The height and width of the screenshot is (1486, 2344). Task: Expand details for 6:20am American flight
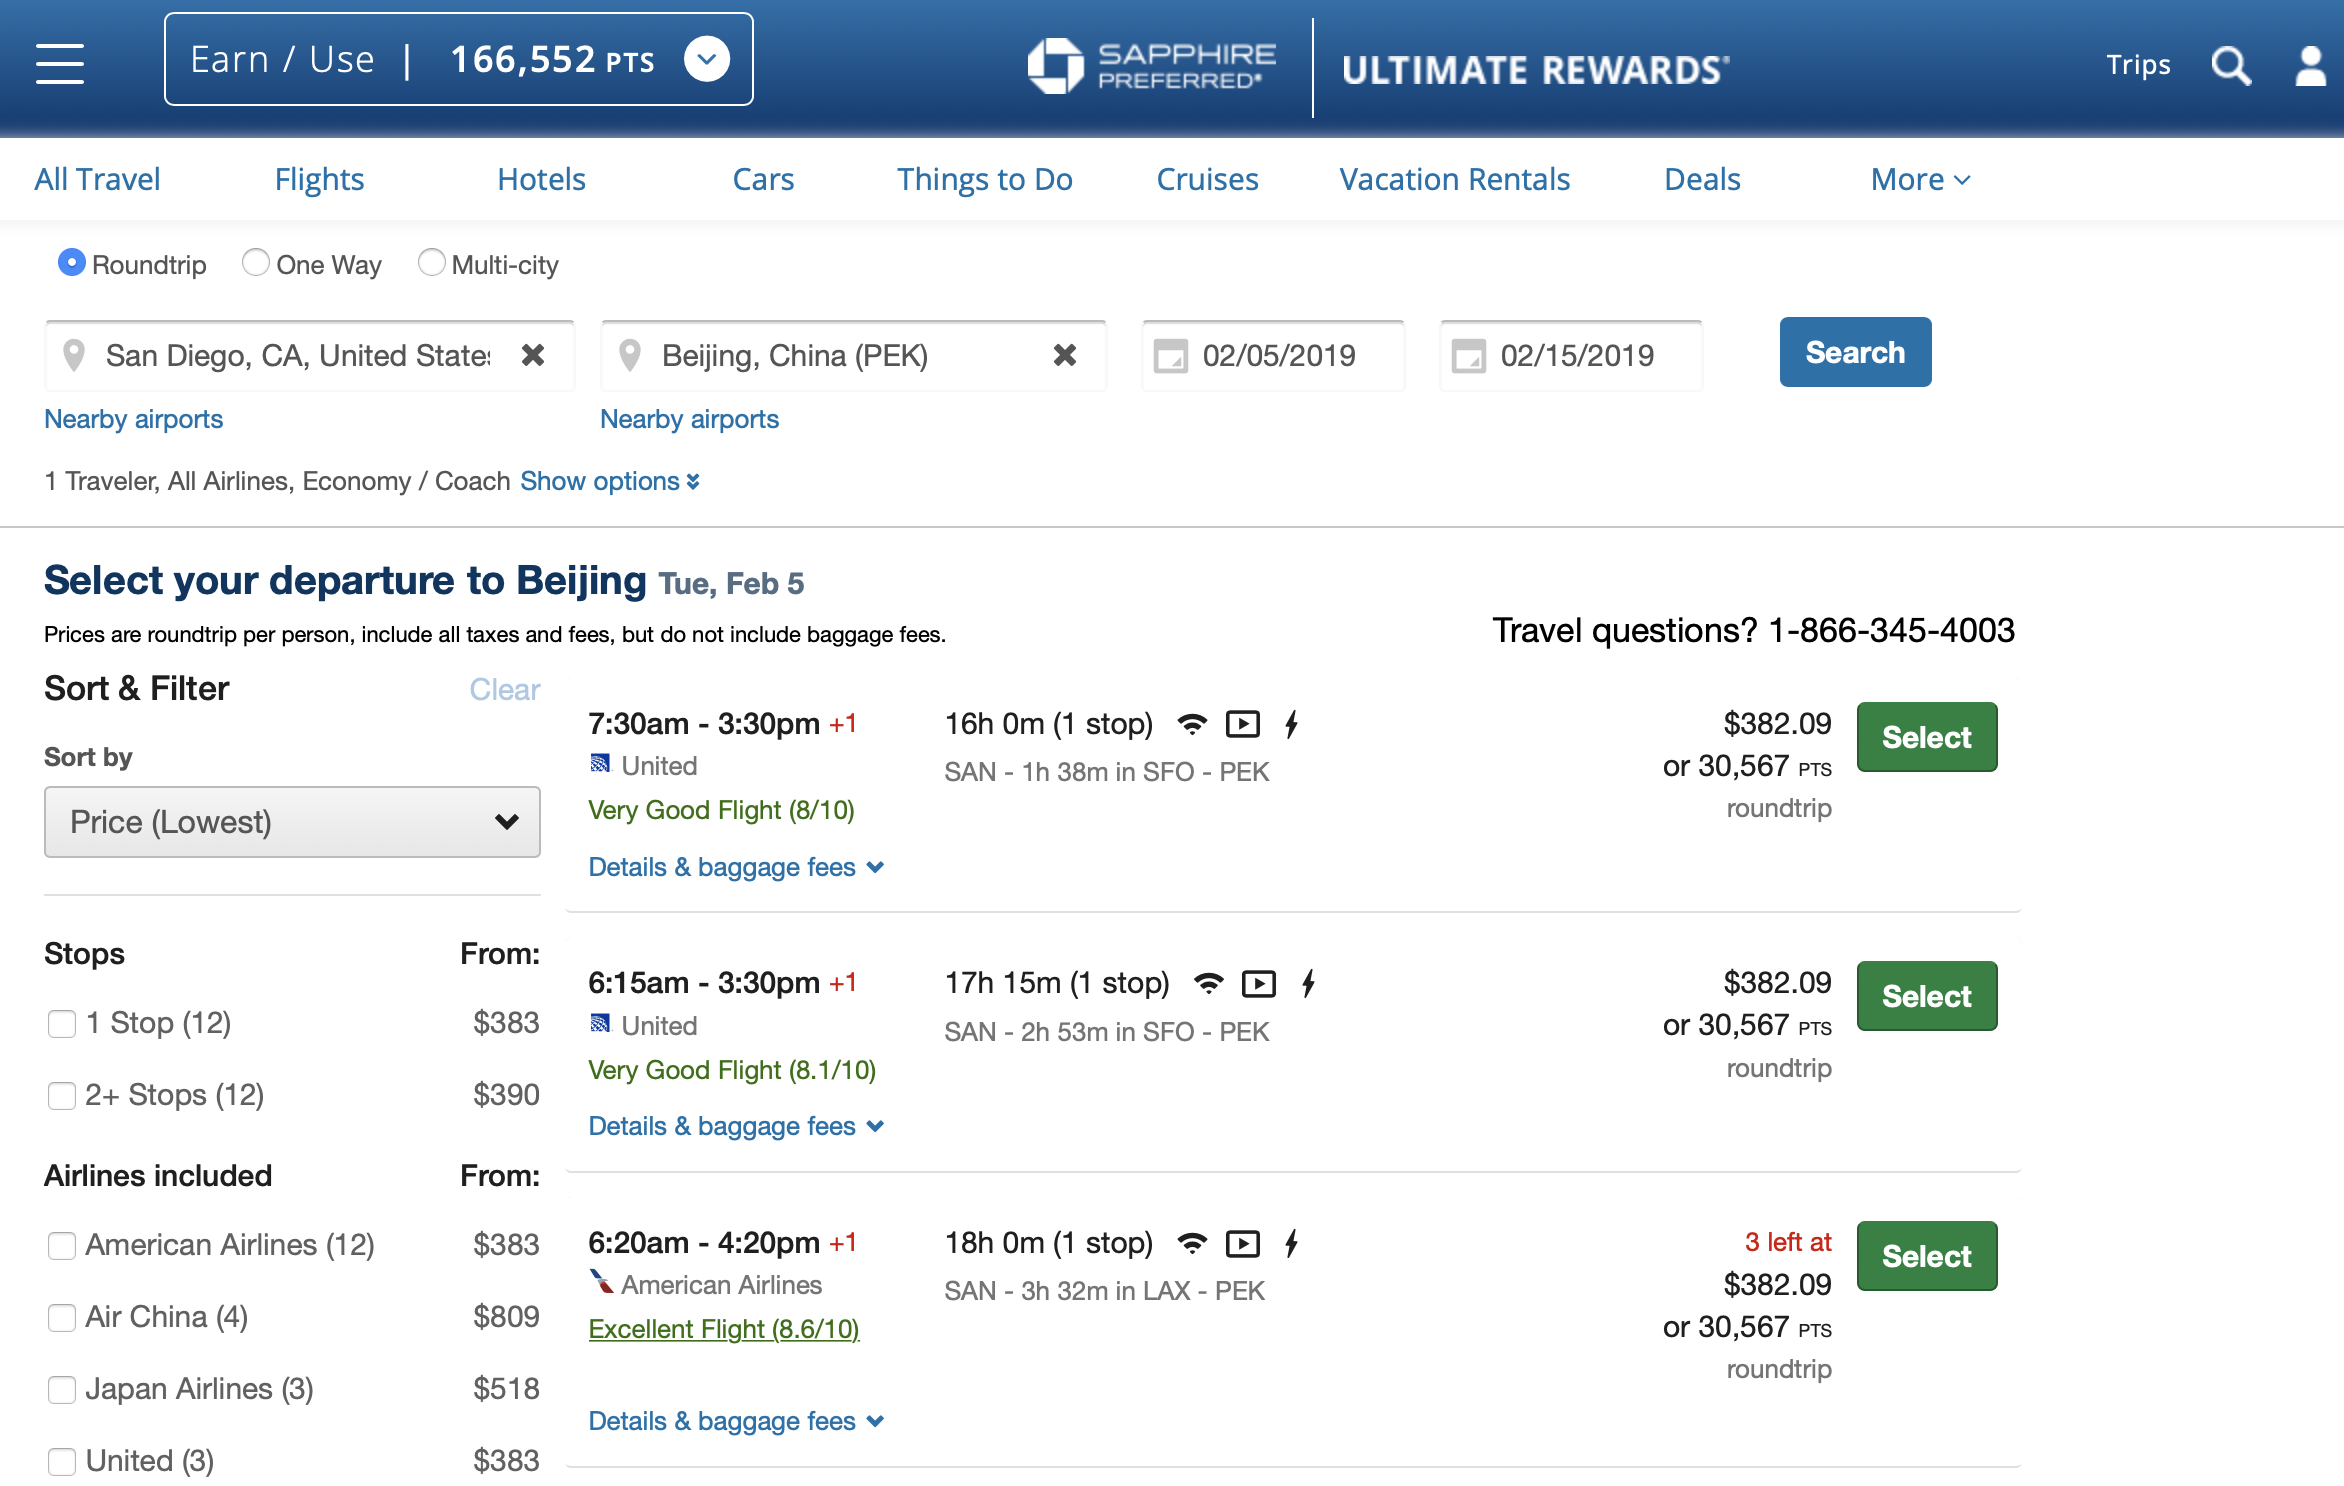736,1421
